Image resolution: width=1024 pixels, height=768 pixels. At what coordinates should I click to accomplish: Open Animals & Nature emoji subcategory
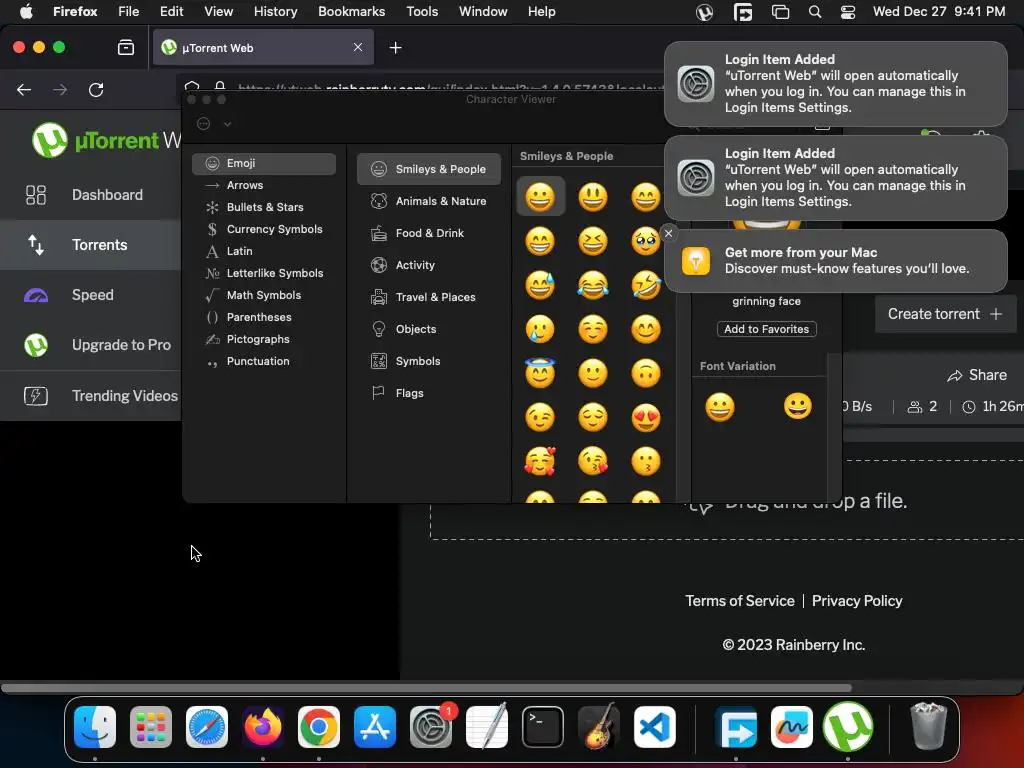coord(428,201)
